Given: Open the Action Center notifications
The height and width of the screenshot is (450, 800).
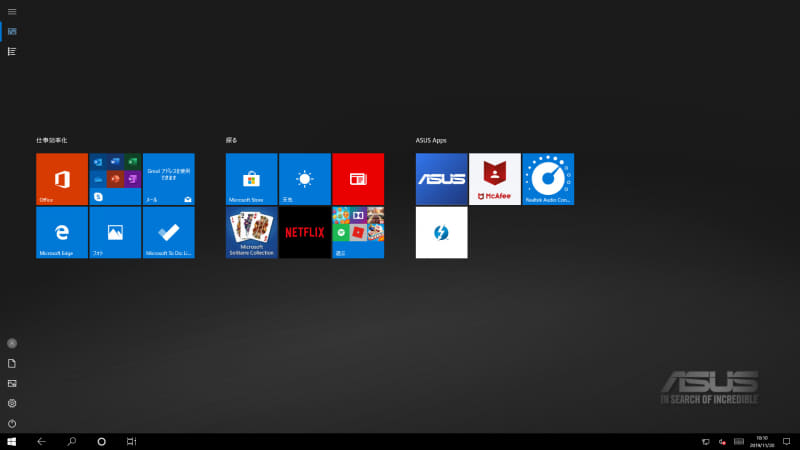Looking at the screenshot, I should pos(787,442).
